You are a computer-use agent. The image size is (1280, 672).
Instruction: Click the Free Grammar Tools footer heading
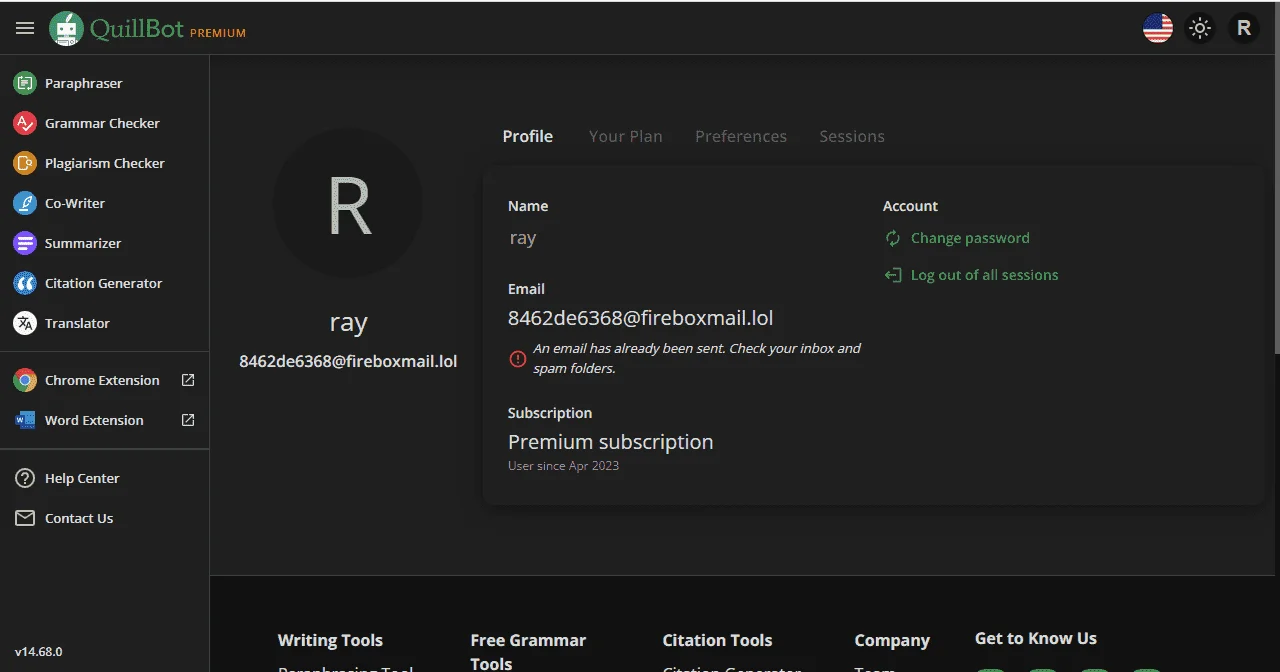[528, 651]
